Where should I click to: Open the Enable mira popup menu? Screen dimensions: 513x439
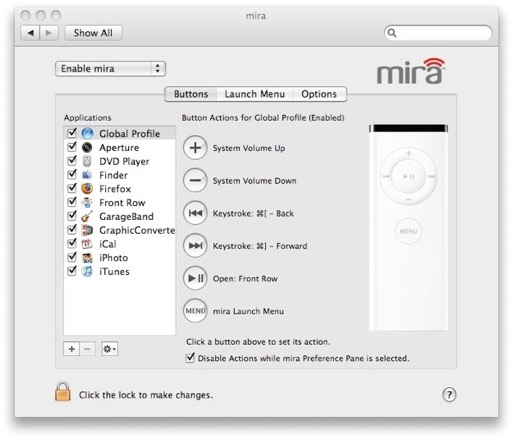coord(110,69)
